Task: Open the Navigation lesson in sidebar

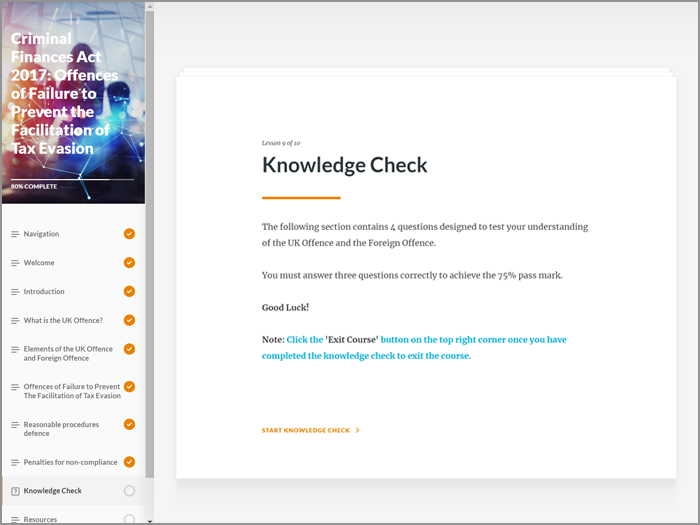Action: [41, 234]
